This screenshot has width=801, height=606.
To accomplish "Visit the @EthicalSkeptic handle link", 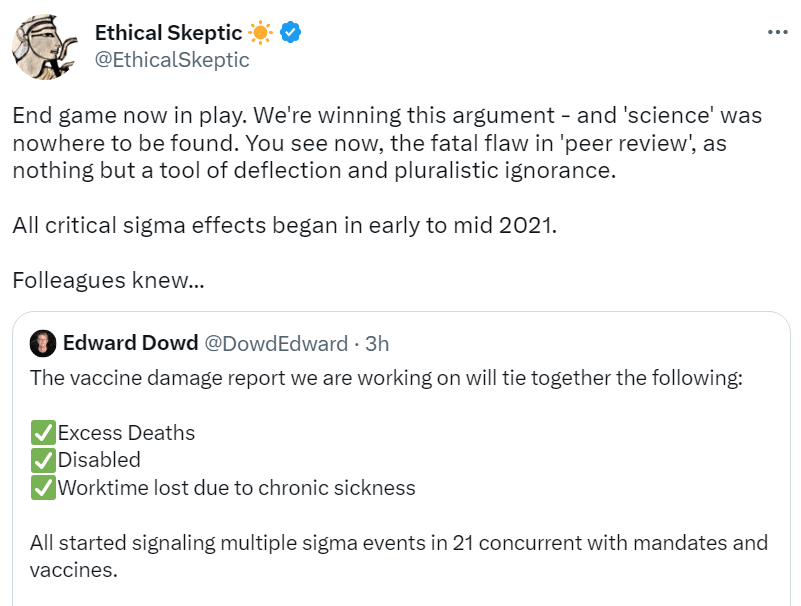I will [x=172, y=60].
